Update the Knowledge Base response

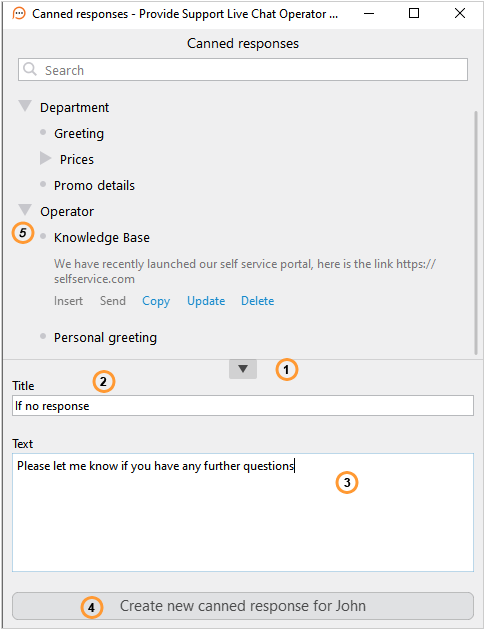click(206, 301)
